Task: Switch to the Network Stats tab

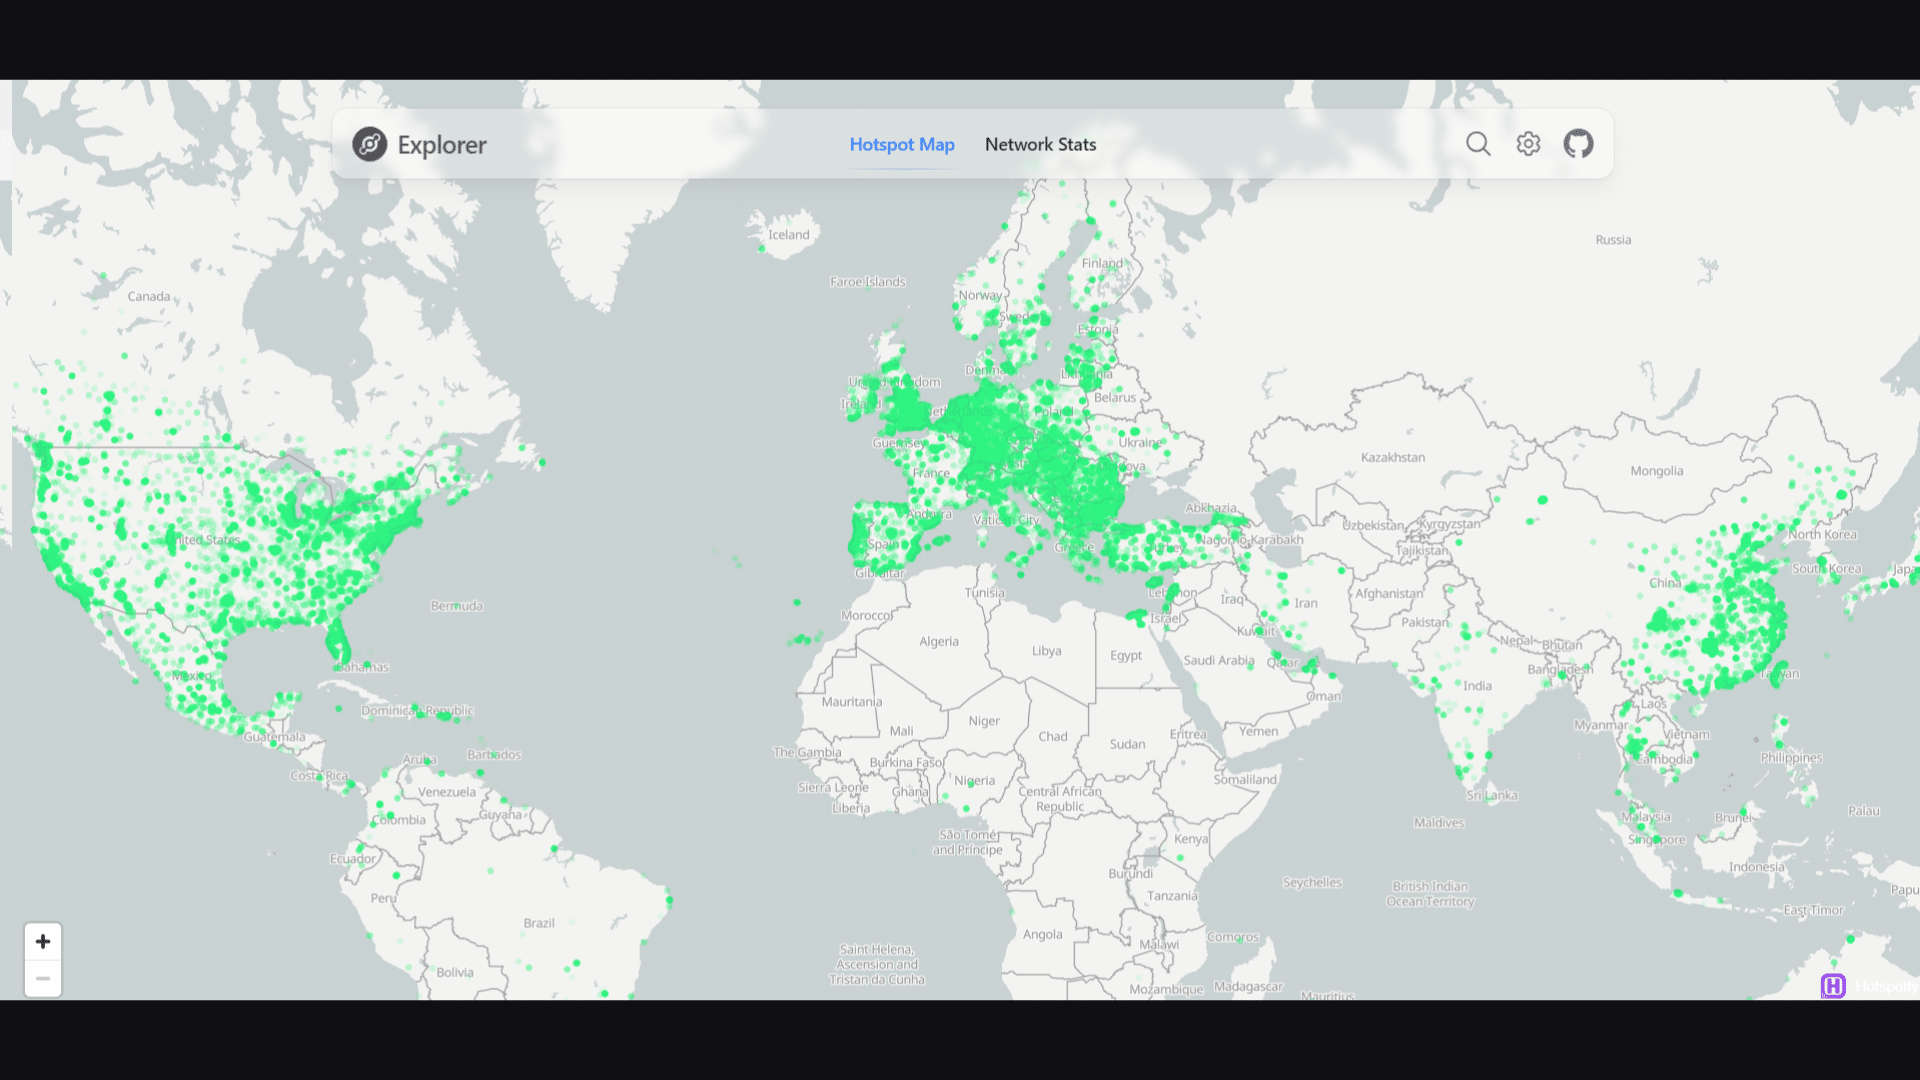Action: pyautogui.click(x=1040, y=144)
